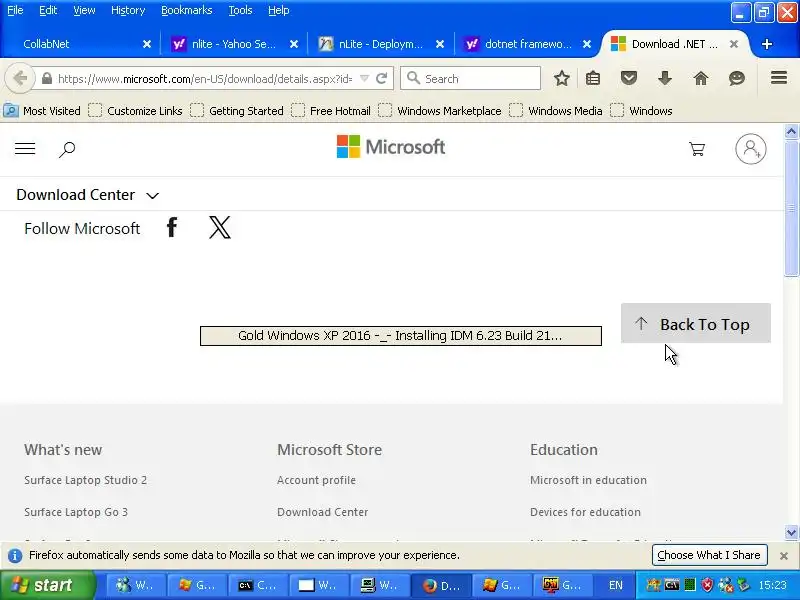
Task: Click the EN language indicator
Action: [x=616, y=585]
